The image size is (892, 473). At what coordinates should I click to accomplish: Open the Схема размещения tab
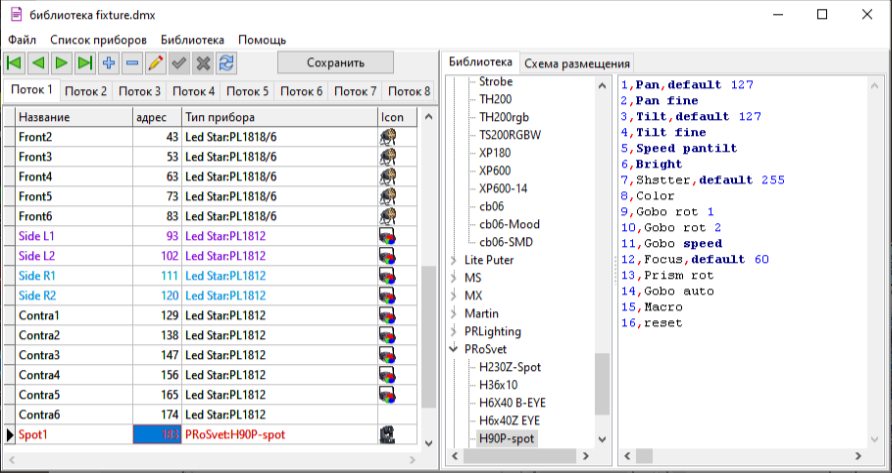(577, 64)
